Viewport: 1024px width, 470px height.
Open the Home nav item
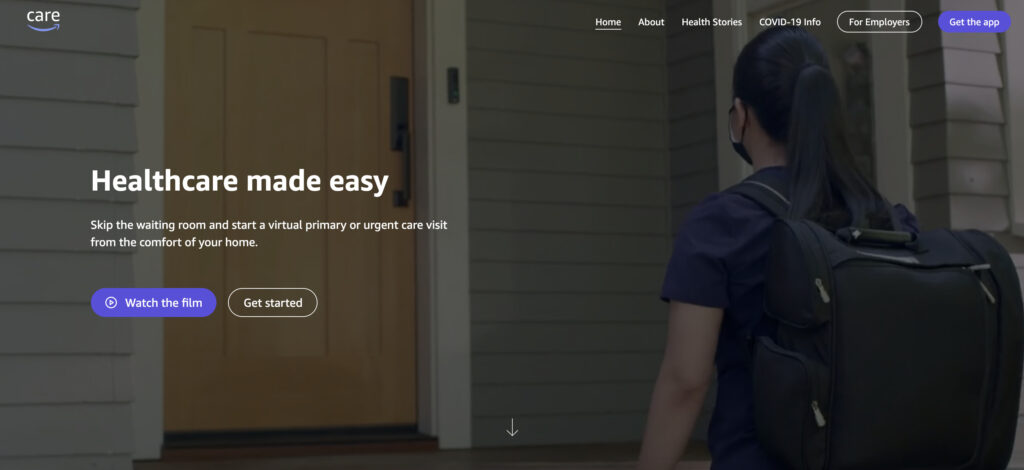click(608, 22)
